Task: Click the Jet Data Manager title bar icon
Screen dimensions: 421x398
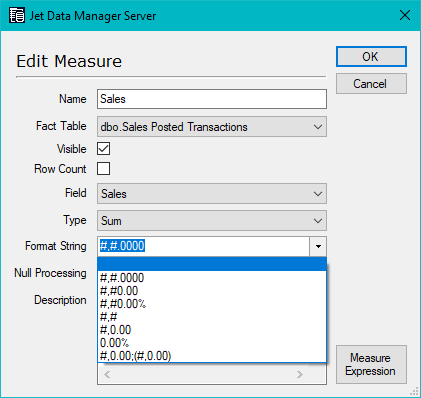Action: click(17, 15)
